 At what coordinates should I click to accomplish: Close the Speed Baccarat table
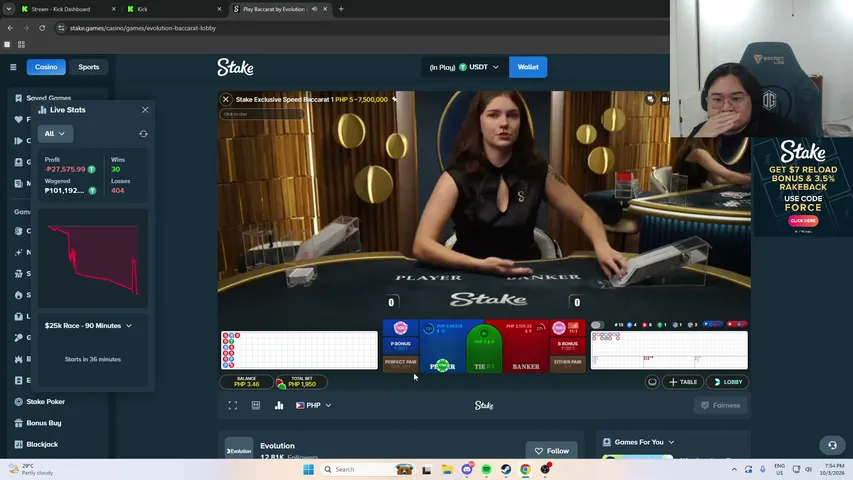click(x=226, y=99)
